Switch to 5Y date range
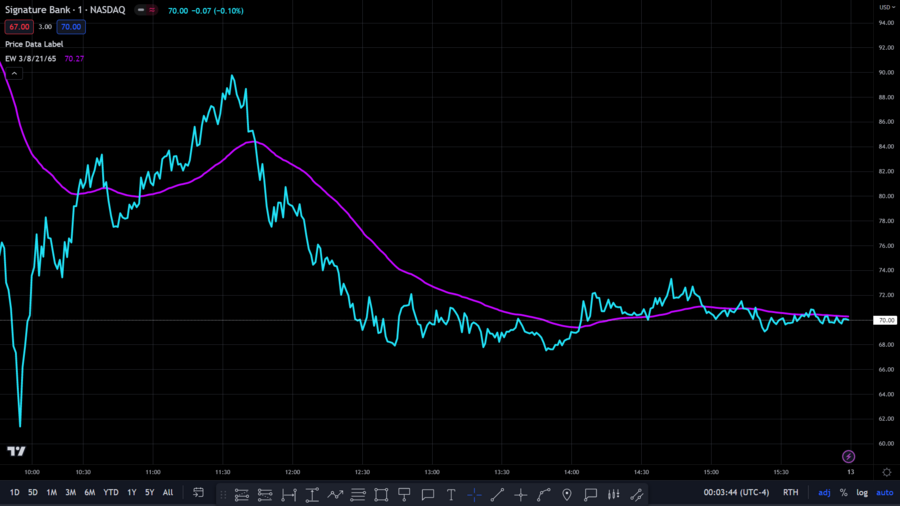 pyautogui.click(x=149, y=493)
